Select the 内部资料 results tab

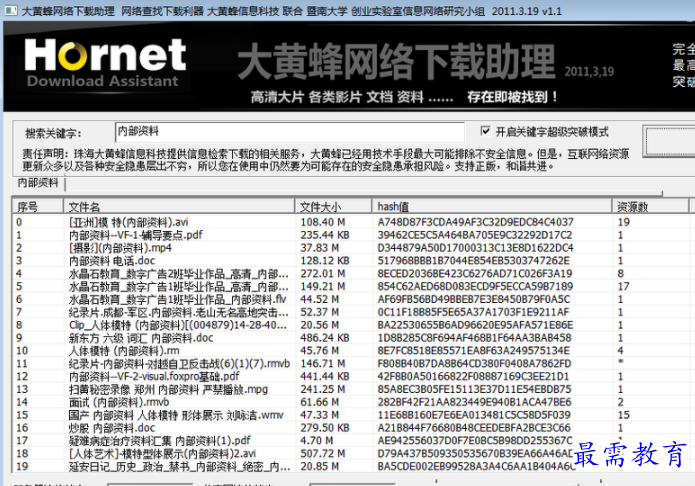point(38,183)
